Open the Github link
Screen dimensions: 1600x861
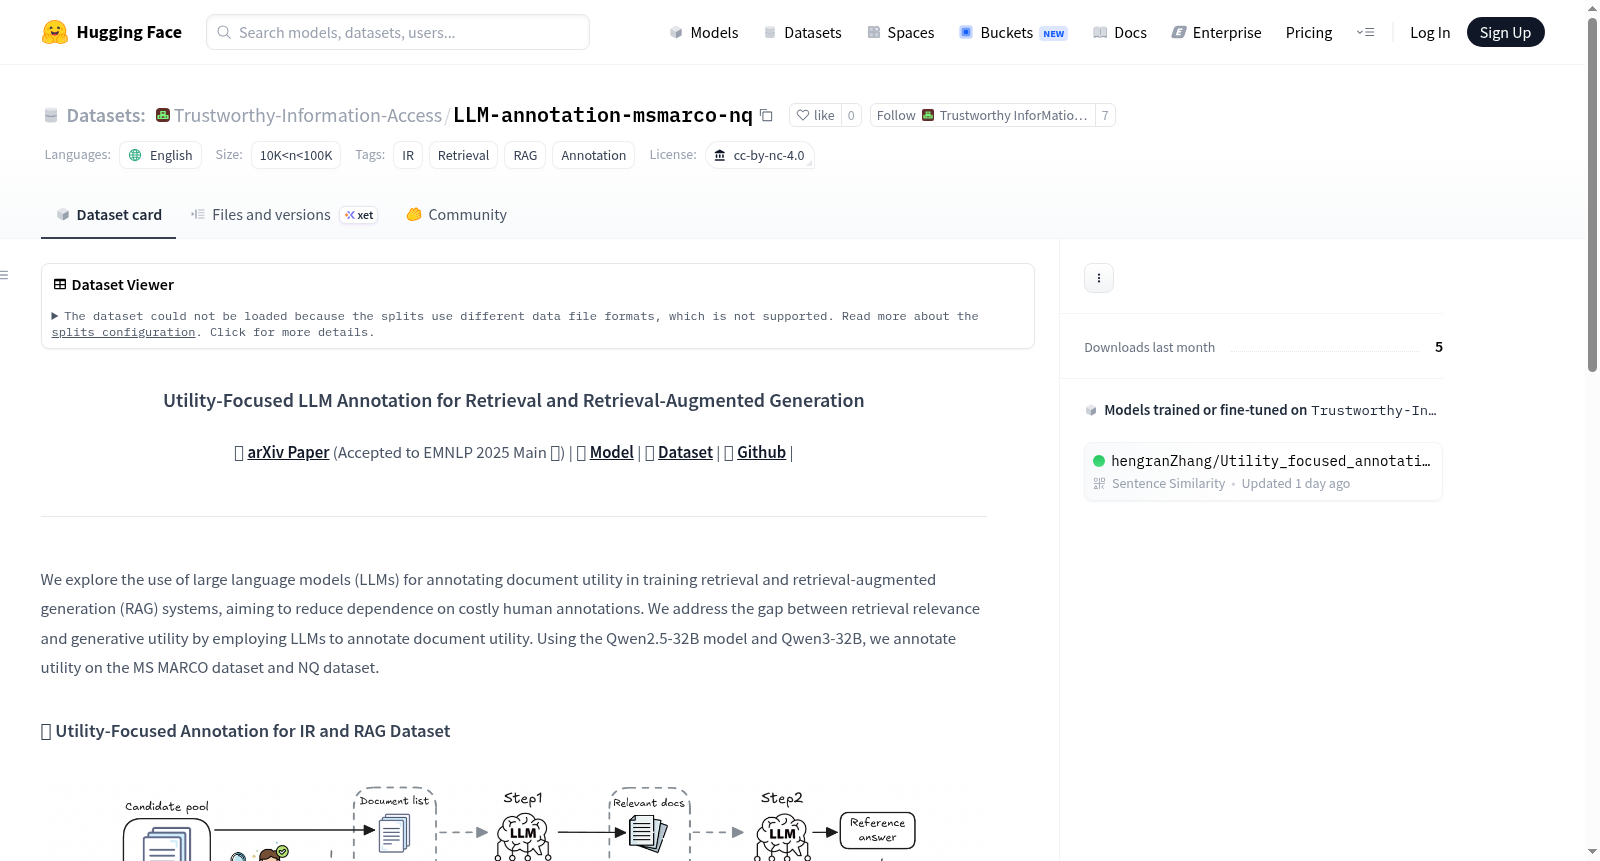tap(761, 452)
